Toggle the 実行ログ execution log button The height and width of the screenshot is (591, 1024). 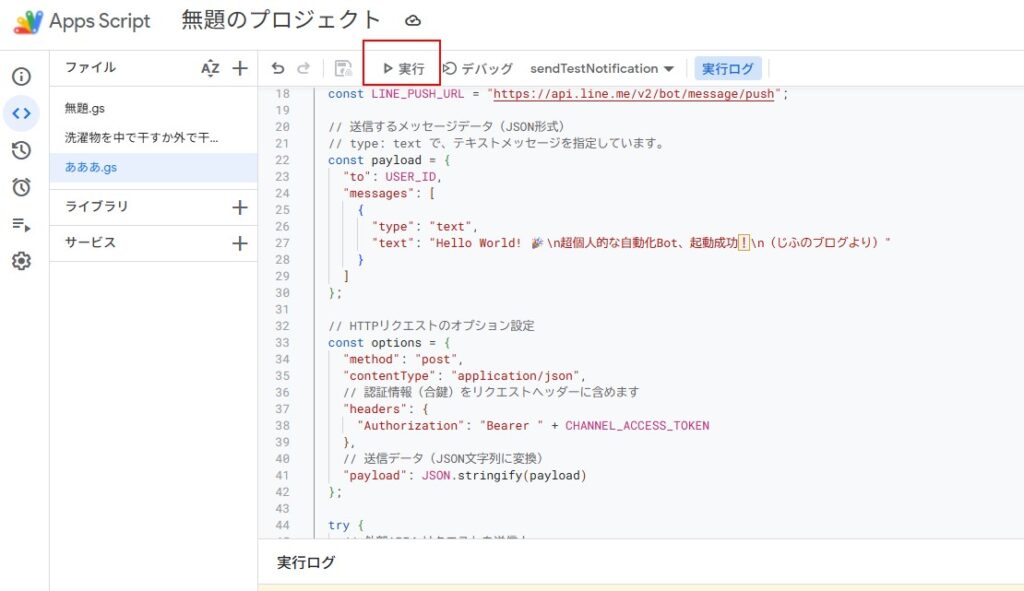(728, 68)
